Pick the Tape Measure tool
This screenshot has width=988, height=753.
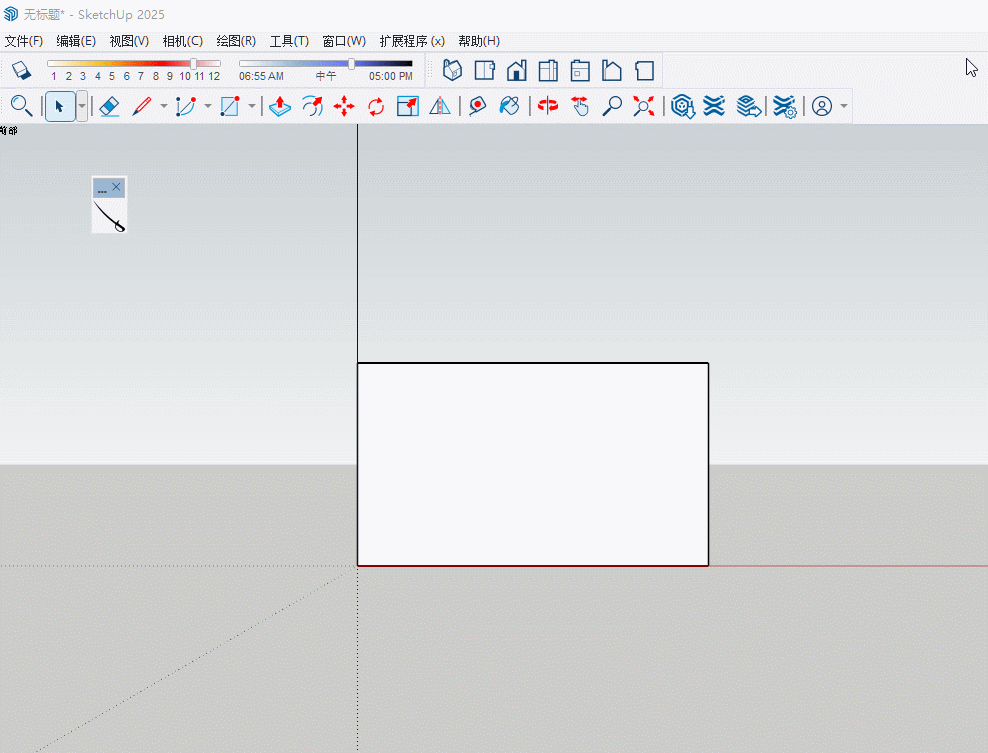[x=478, y=106]
